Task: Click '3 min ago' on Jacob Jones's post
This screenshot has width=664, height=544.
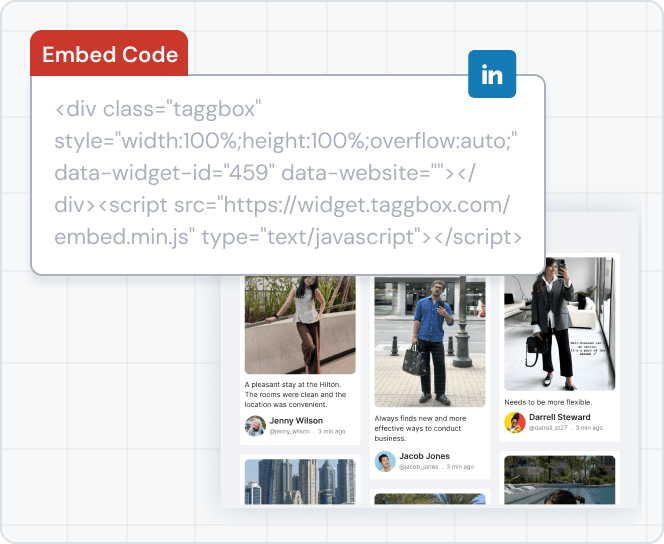Action: pos(460,467)
